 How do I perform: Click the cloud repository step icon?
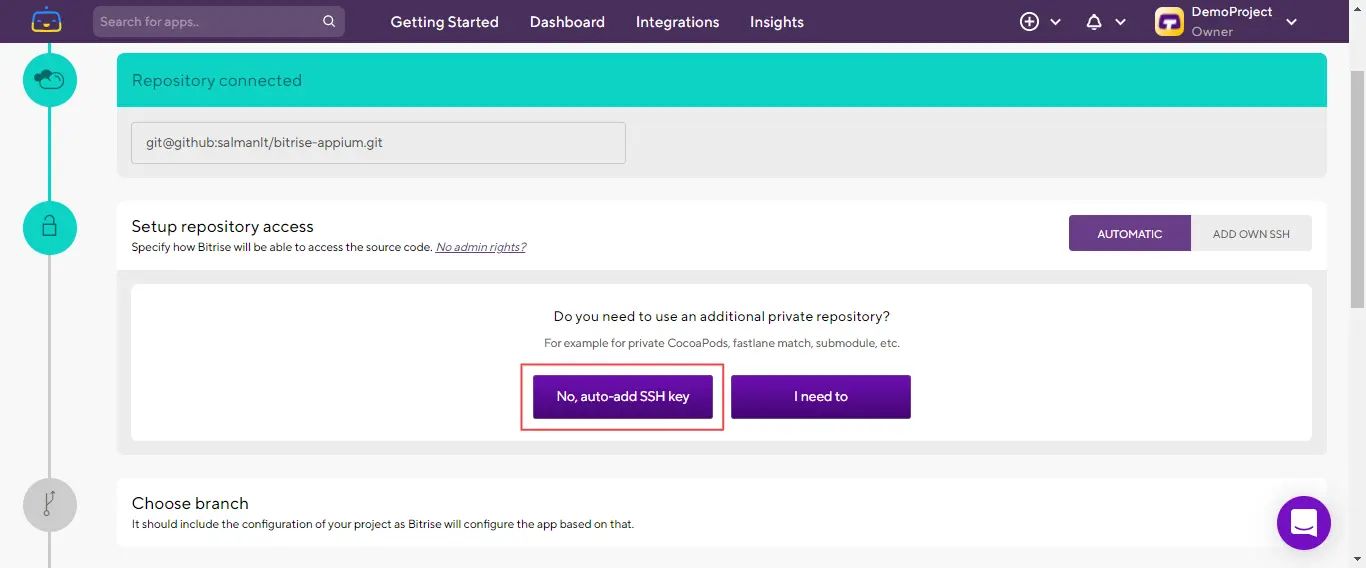(50, 80)
